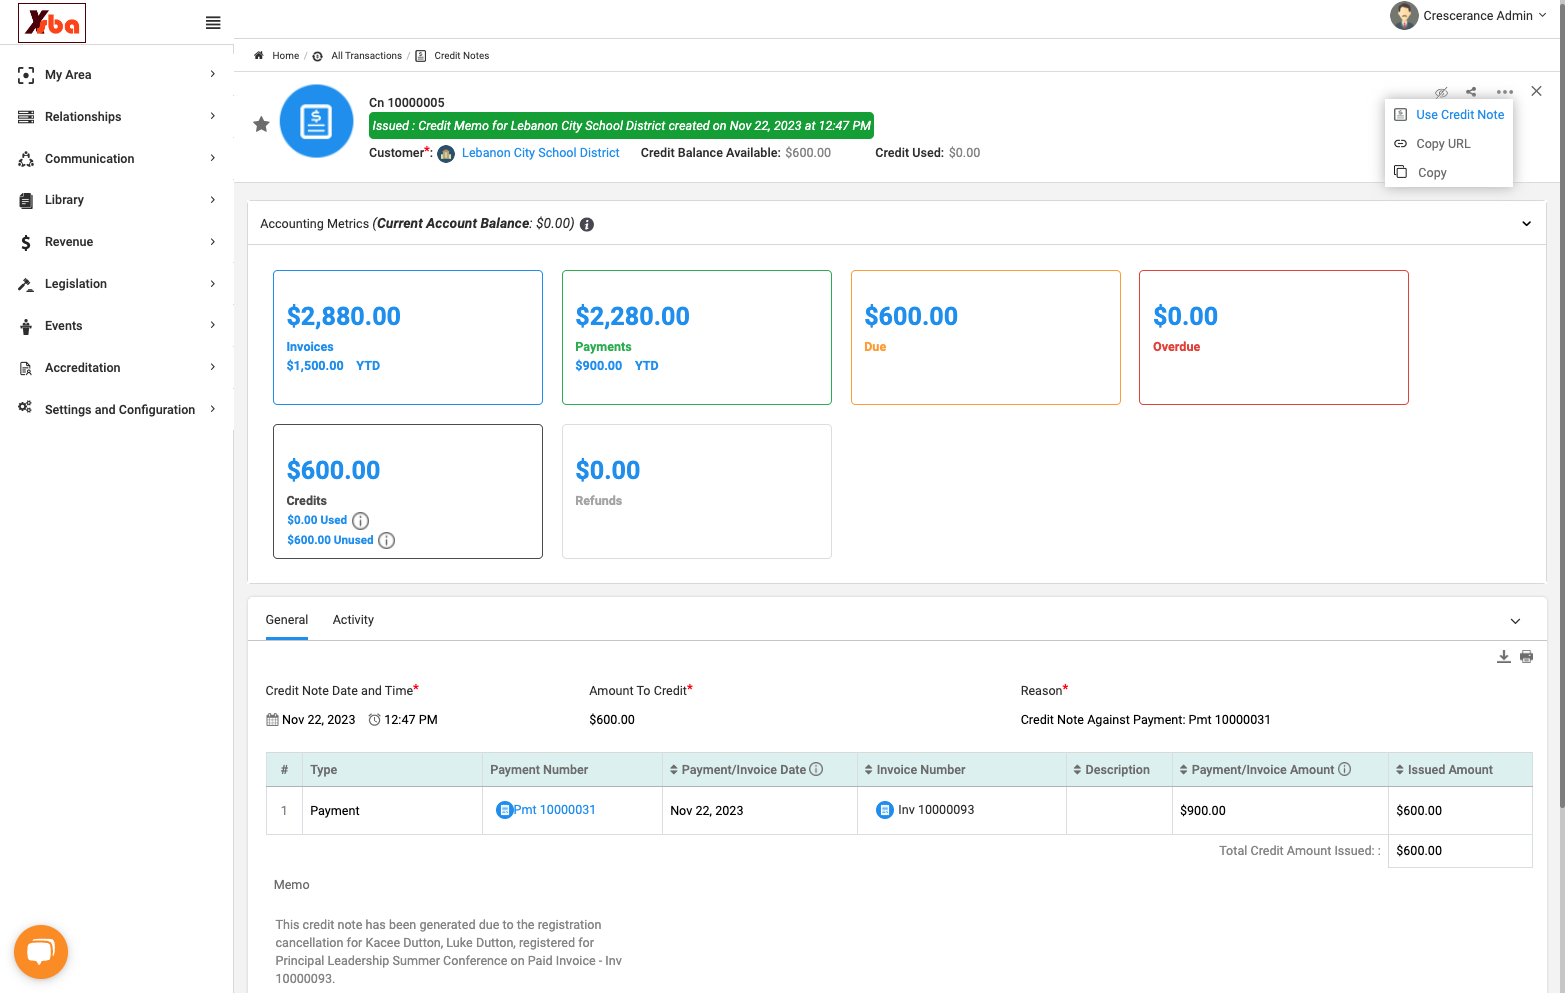Expand Settings and Configuration menu
This screenshot has width=1565, height=993.
click(118, 410)
